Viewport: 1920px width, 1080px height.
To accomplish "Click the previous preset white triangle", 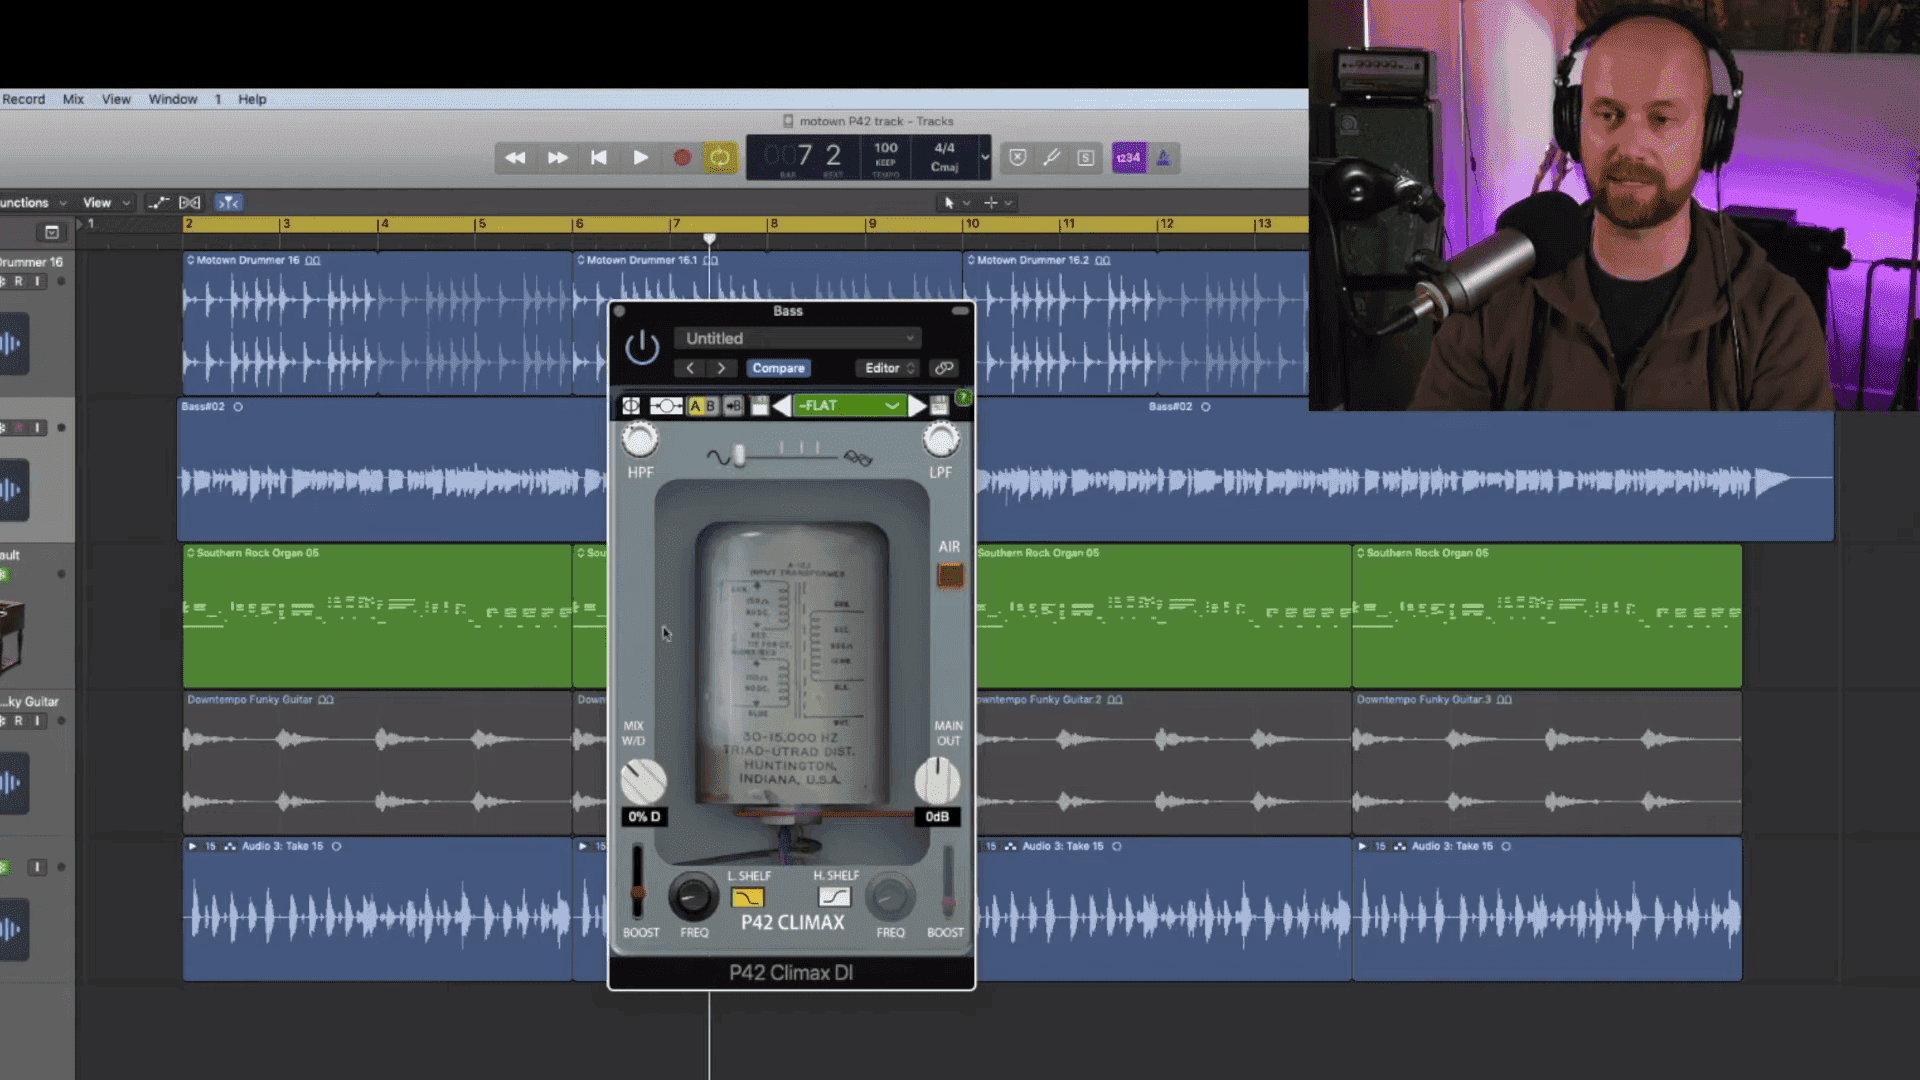I will tap(782, 405).
